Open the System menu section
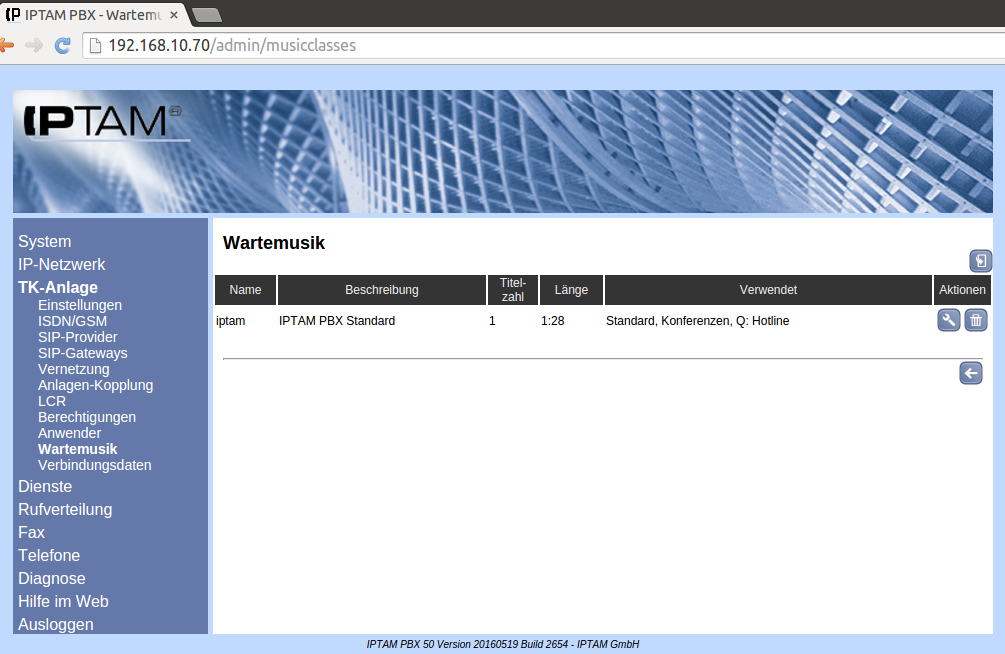 (x=45, y=241)
